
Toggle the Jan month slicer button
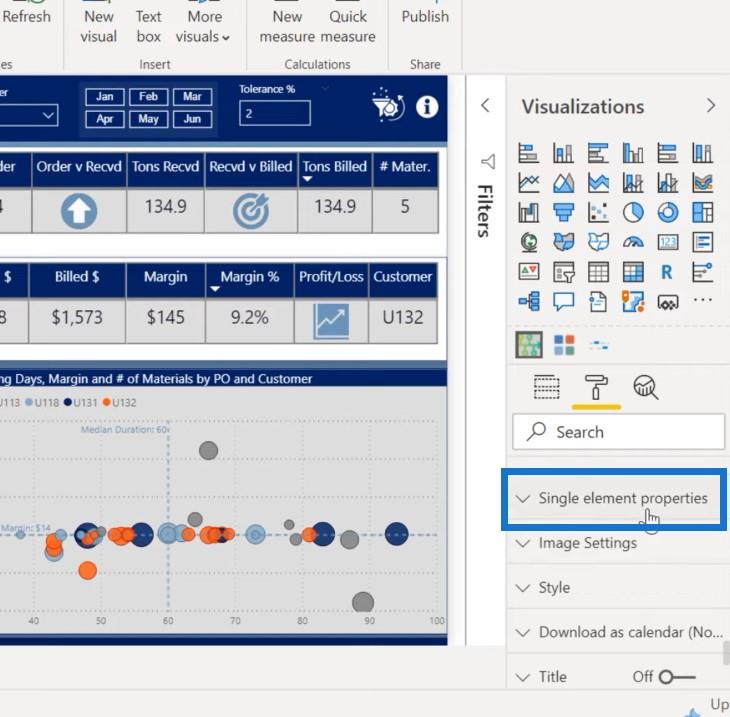[105, 97]
